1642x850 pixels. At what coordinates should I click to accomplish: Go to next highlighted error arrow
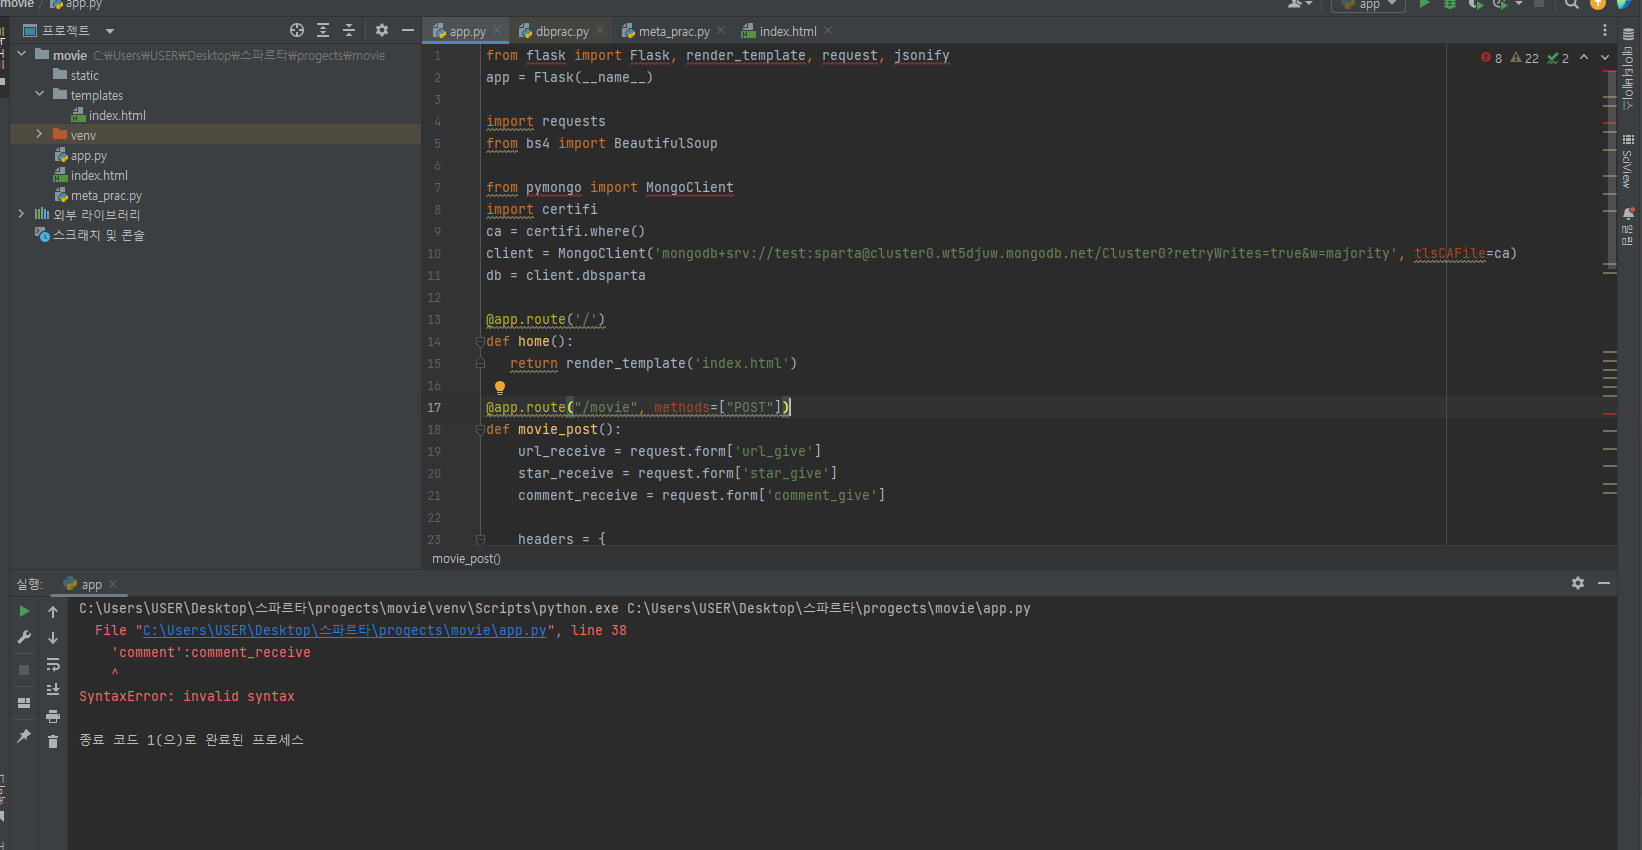pos(1605,58)
